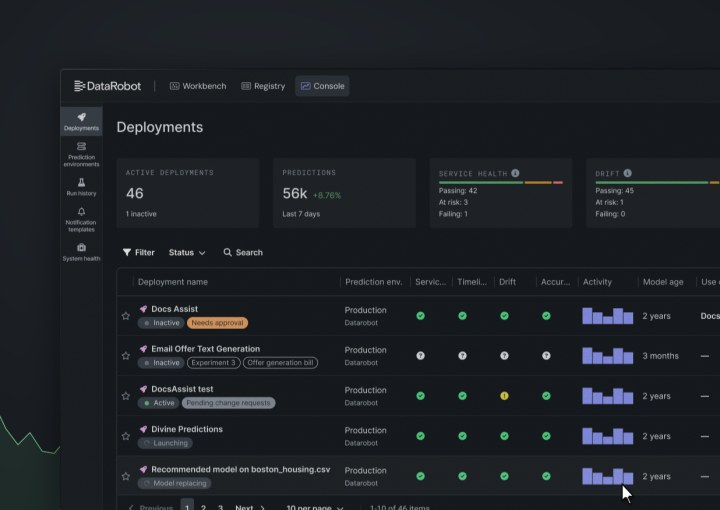Open Prediction environments in sidebar
The height and width of the screenshot is (510, 720).
pos(81,154)
